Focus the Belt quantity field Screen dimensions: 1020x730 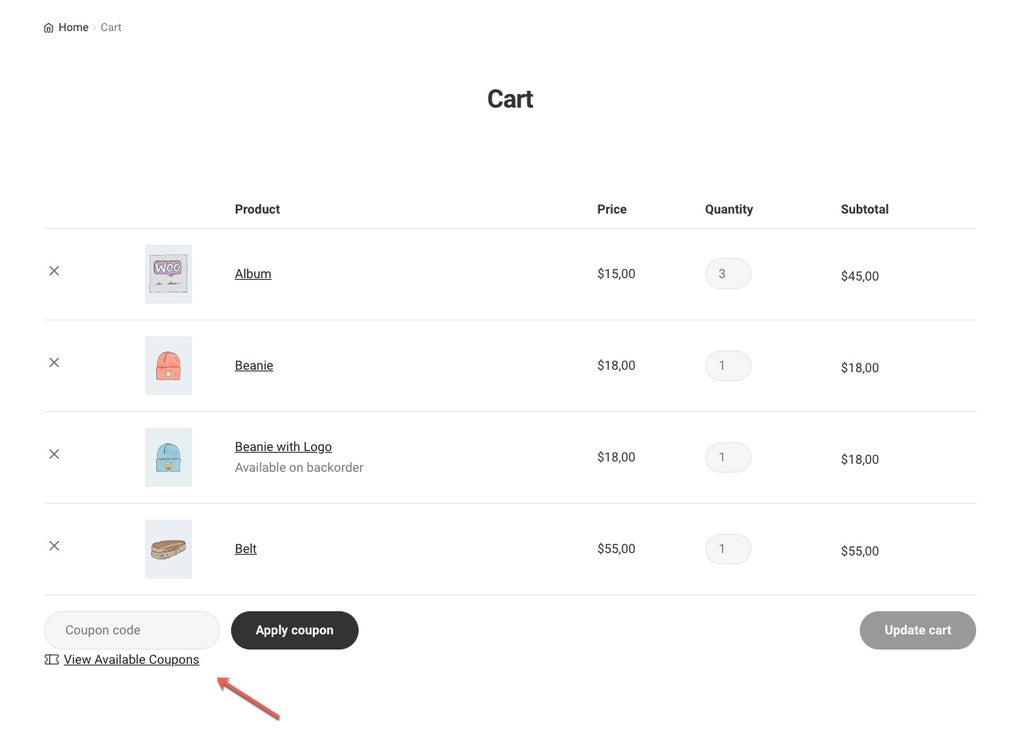pyautogui.click(x=728, y=549)
